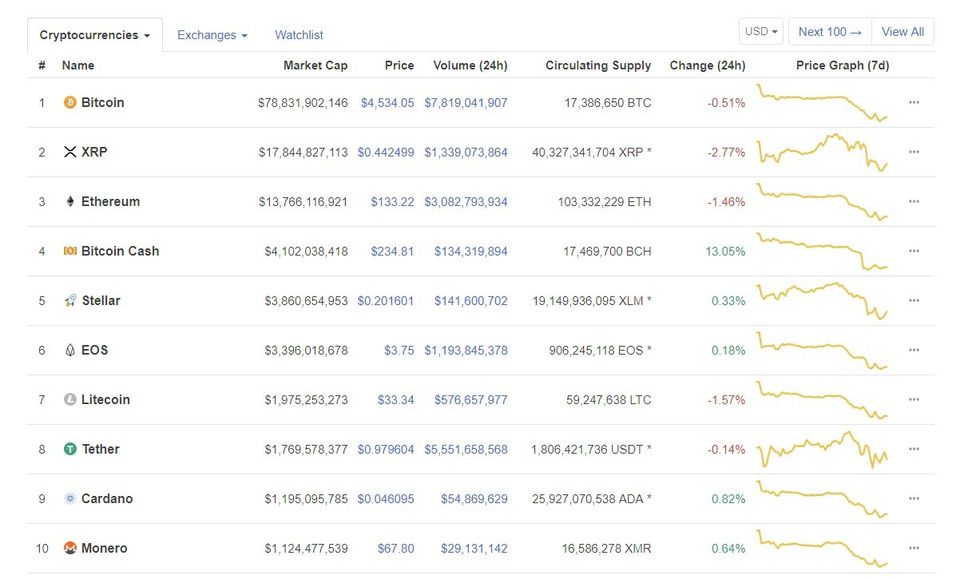Open the three-dot menu for Bitcoin

click(x=913, y=103)
